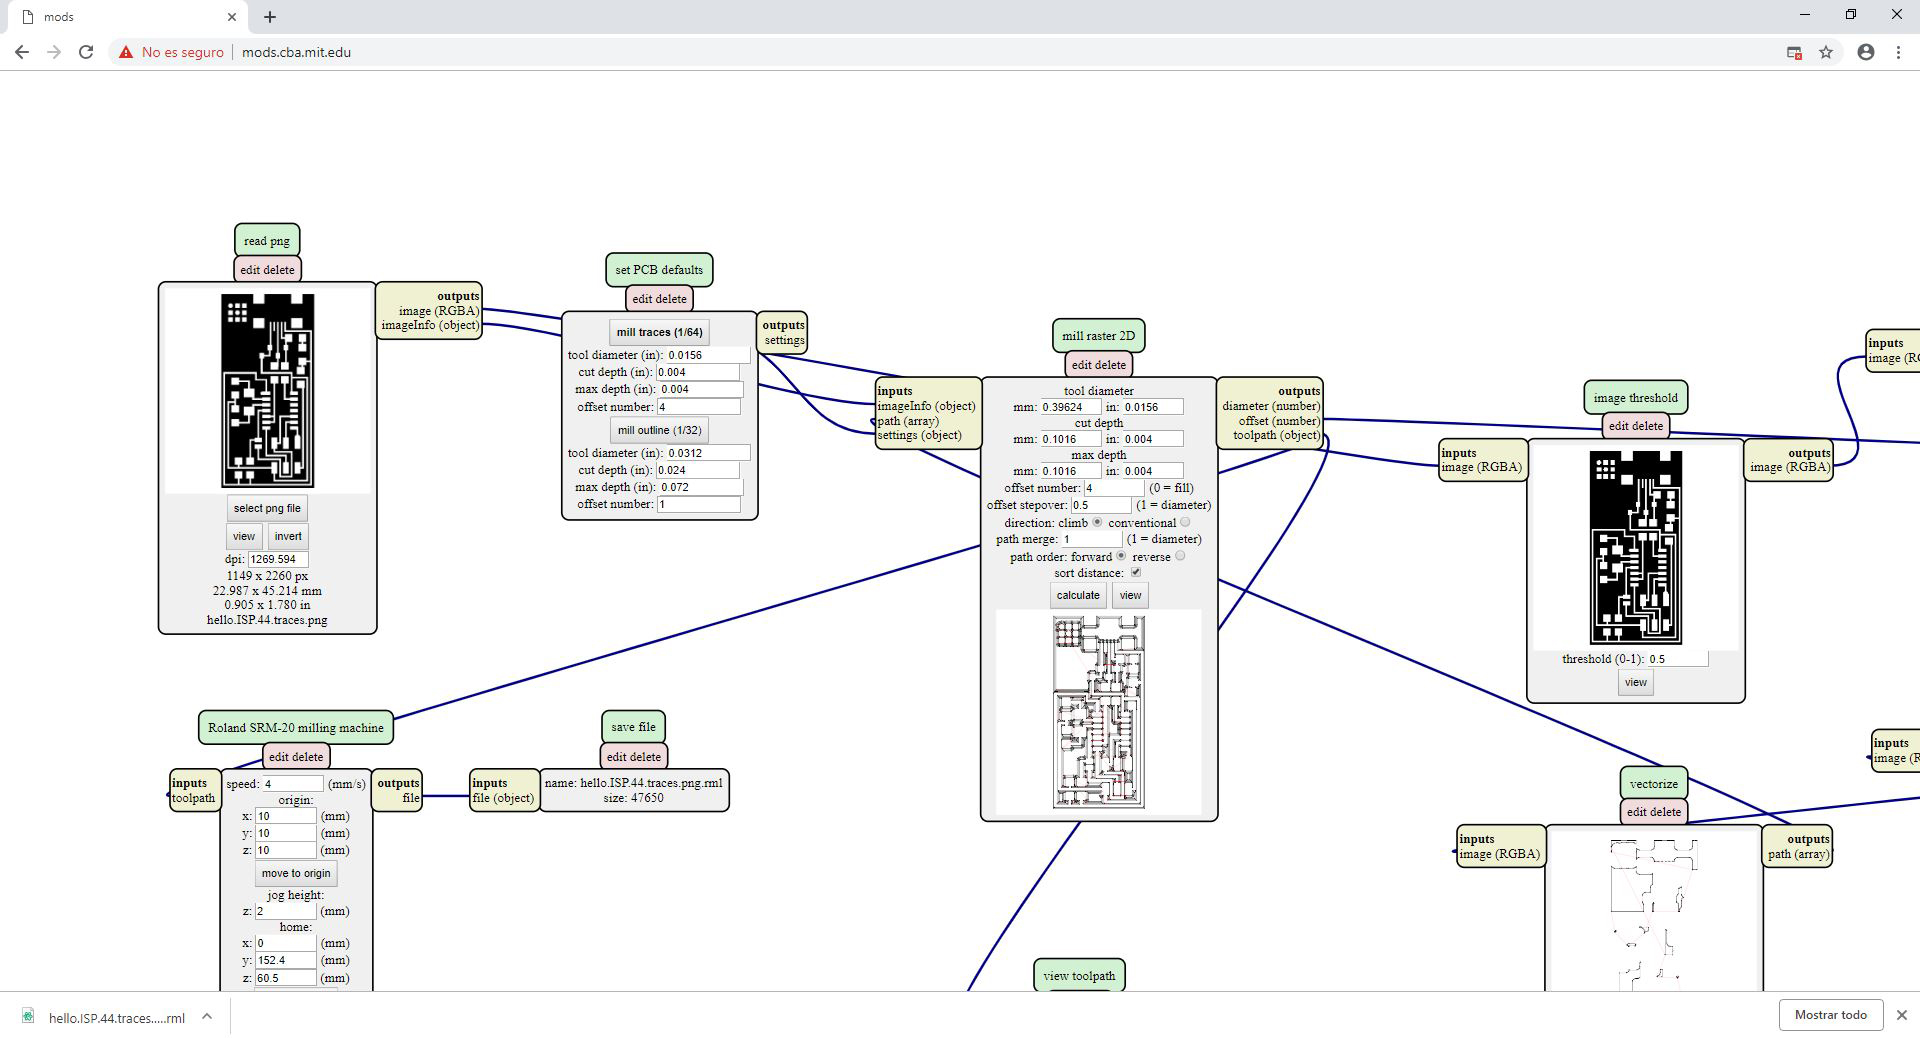Open Chrome's three-dot menu
Image resolution: width=1920 pixels, height=1038 pixels.
pyautogui.click(x=1898, y=52)
